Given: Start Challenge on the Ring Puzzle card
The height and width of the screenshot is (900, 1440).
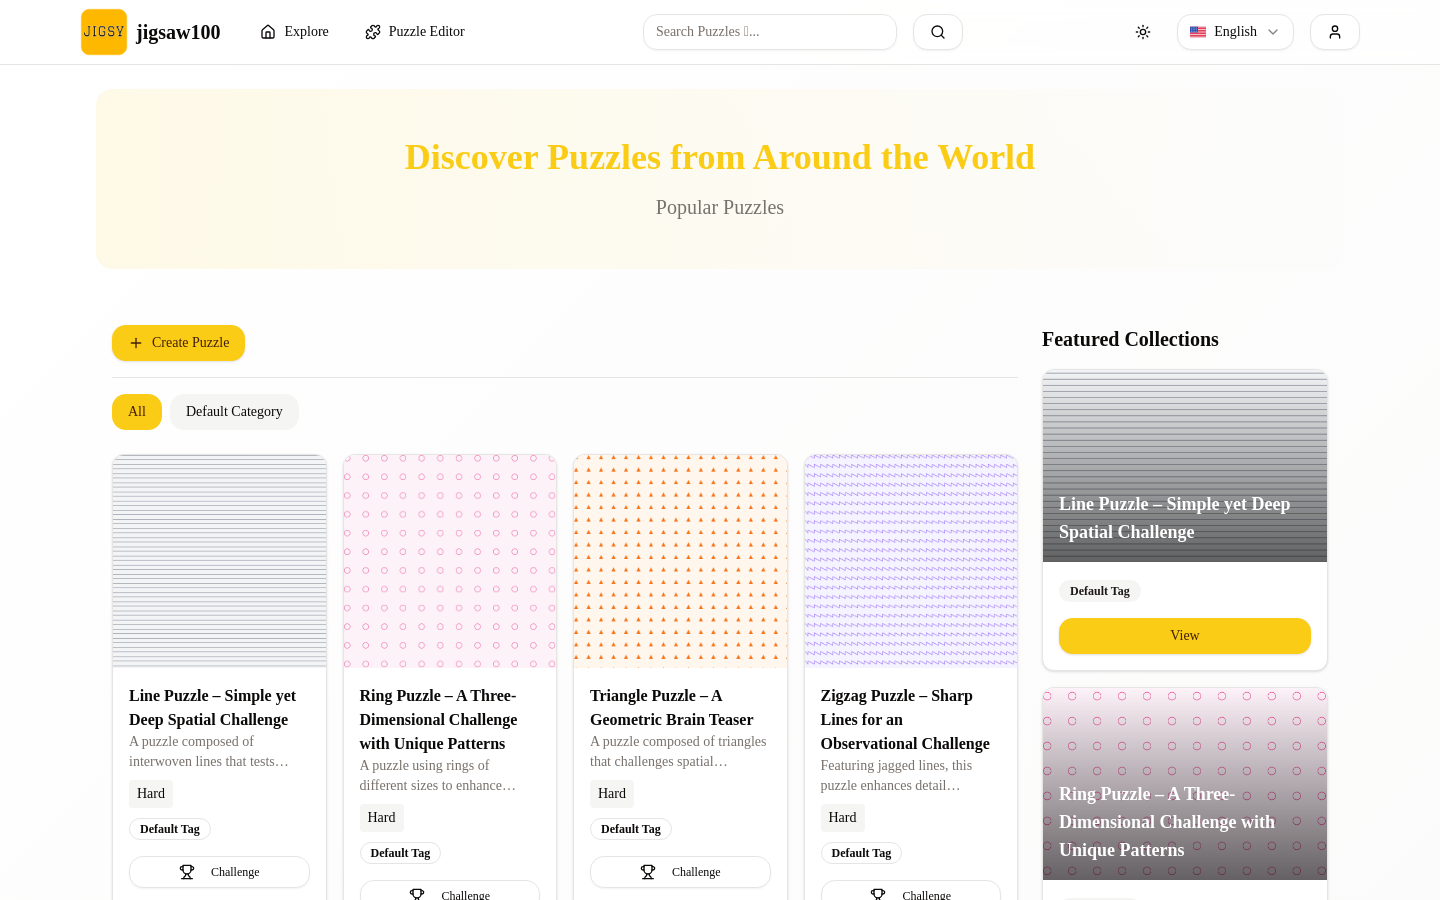Looking at the screenshot, I should pyautogui.click(x=450, y=891).
